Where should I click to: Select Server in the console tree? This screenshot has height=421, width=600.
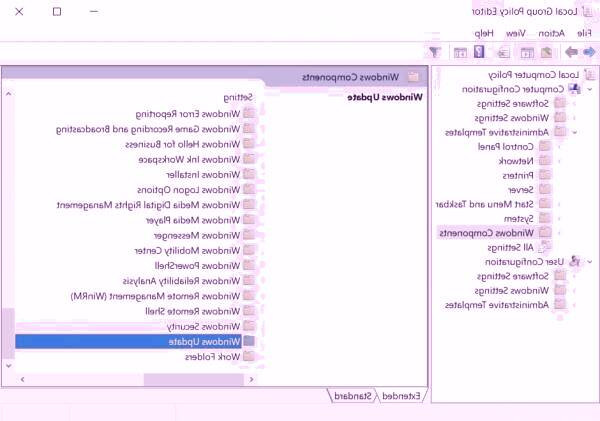(x=520, y=190)
